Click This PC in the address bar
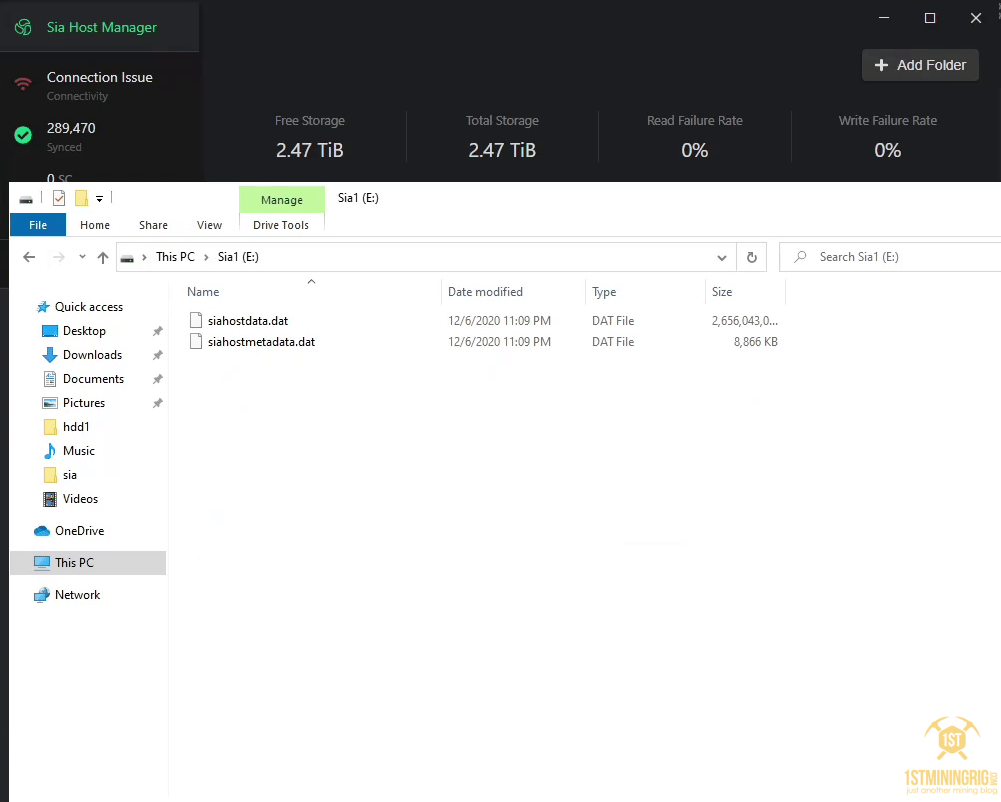1001x802 pixels. 175,257
